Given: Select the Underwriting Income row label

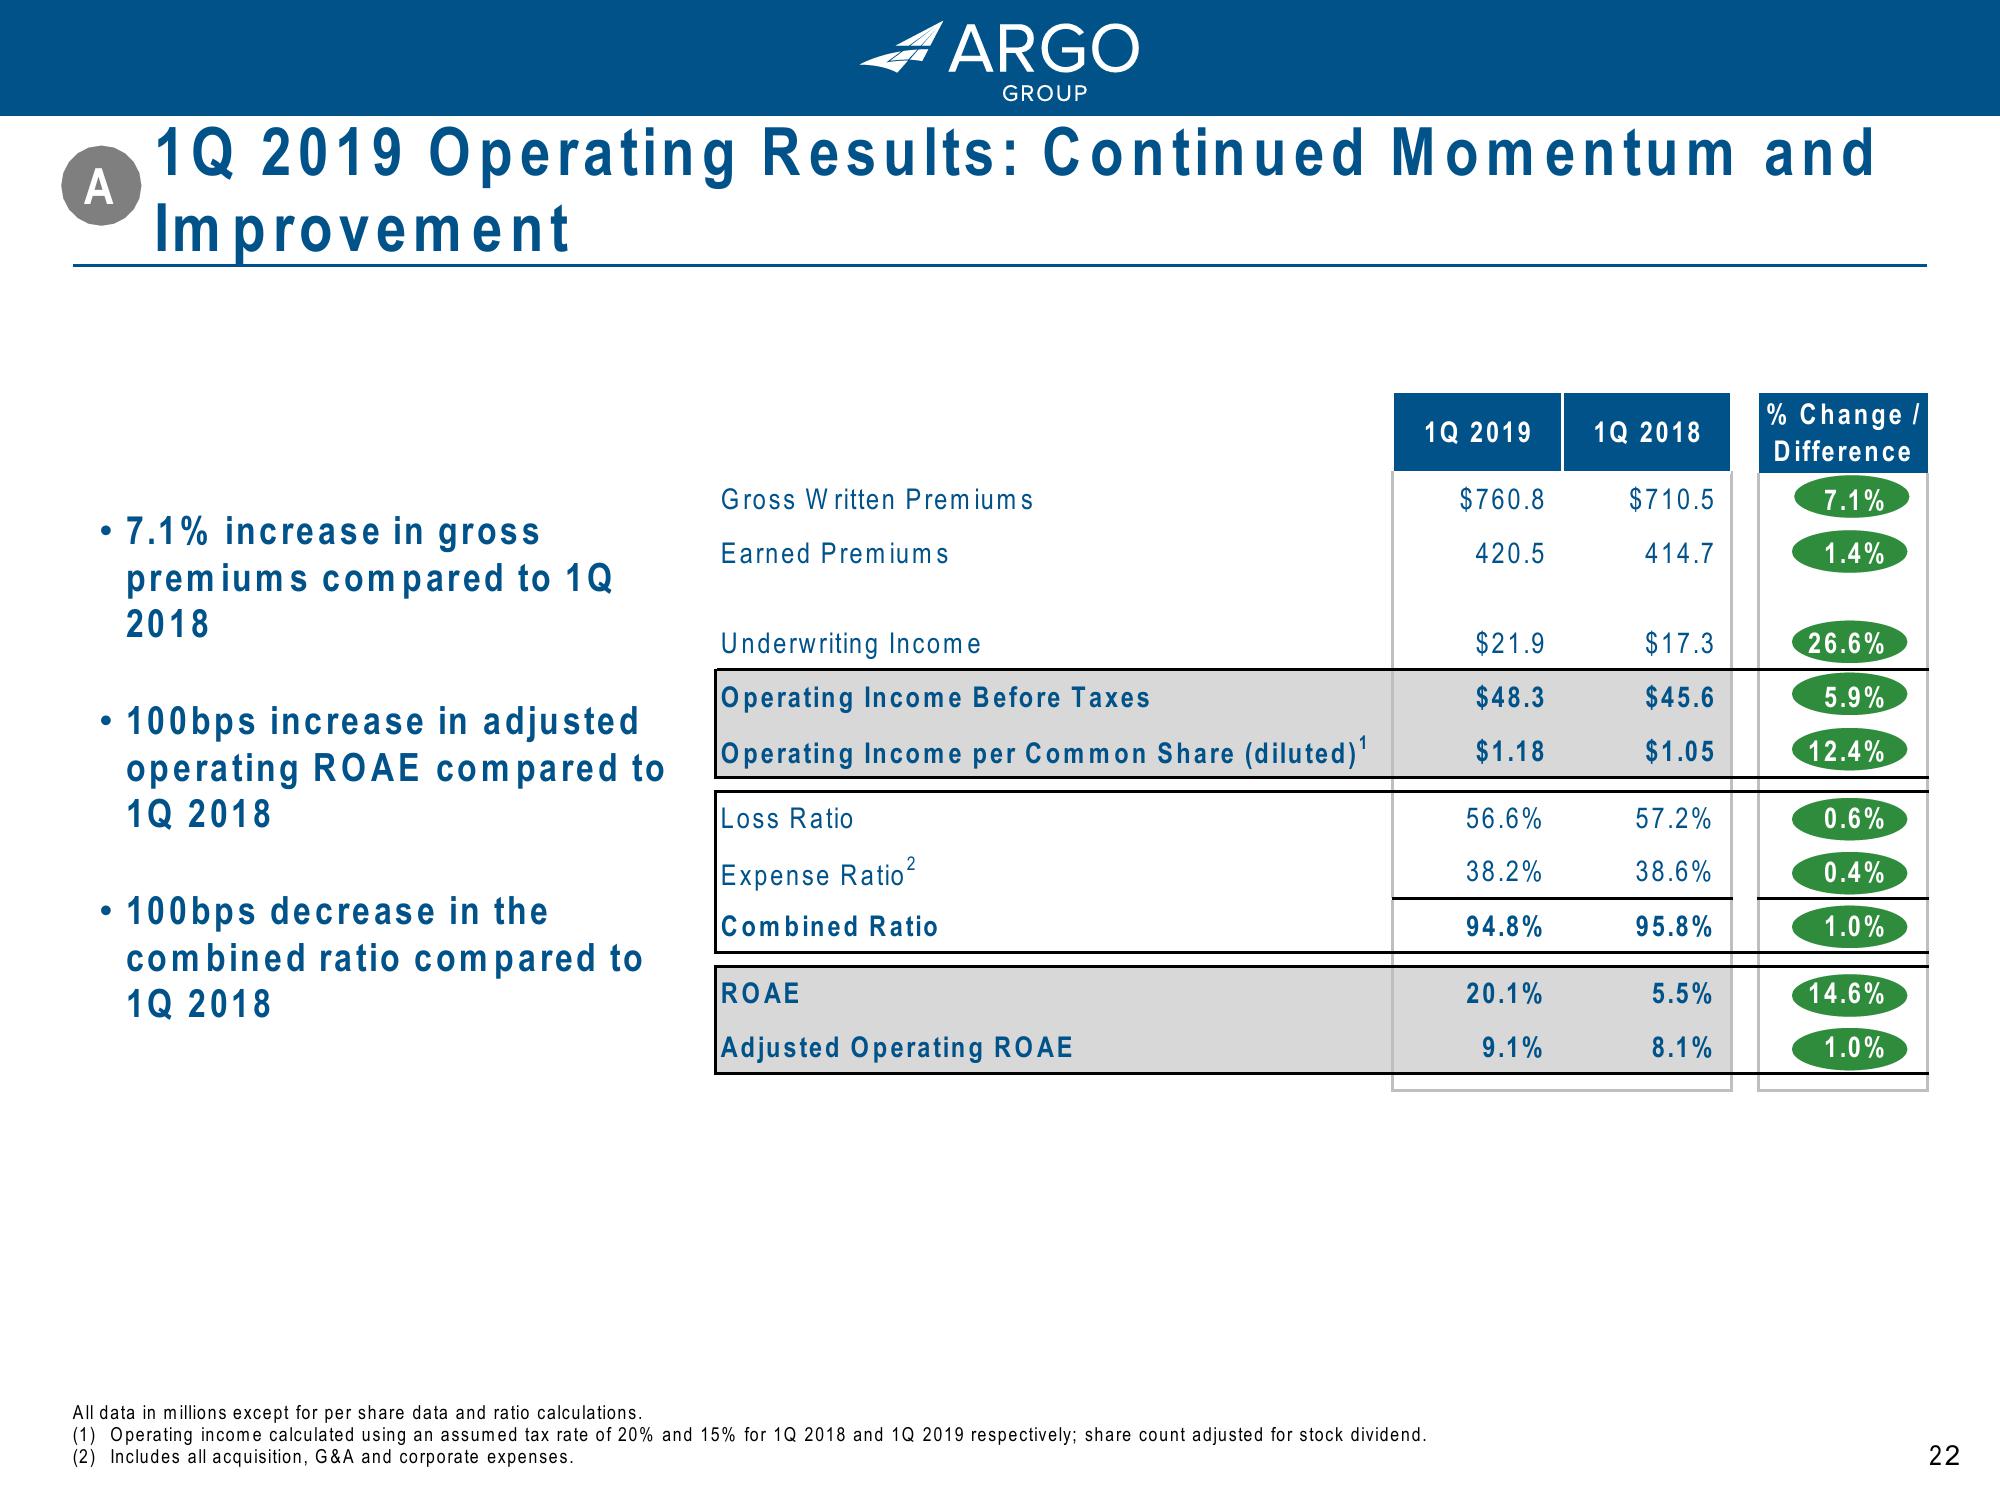Looking at the screenshot, I should tap(850, 643).
